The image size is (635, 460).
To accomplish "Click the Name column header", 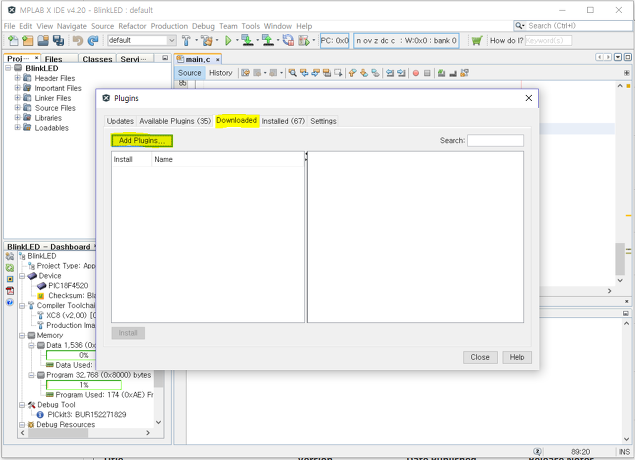I will click(228, 160).
